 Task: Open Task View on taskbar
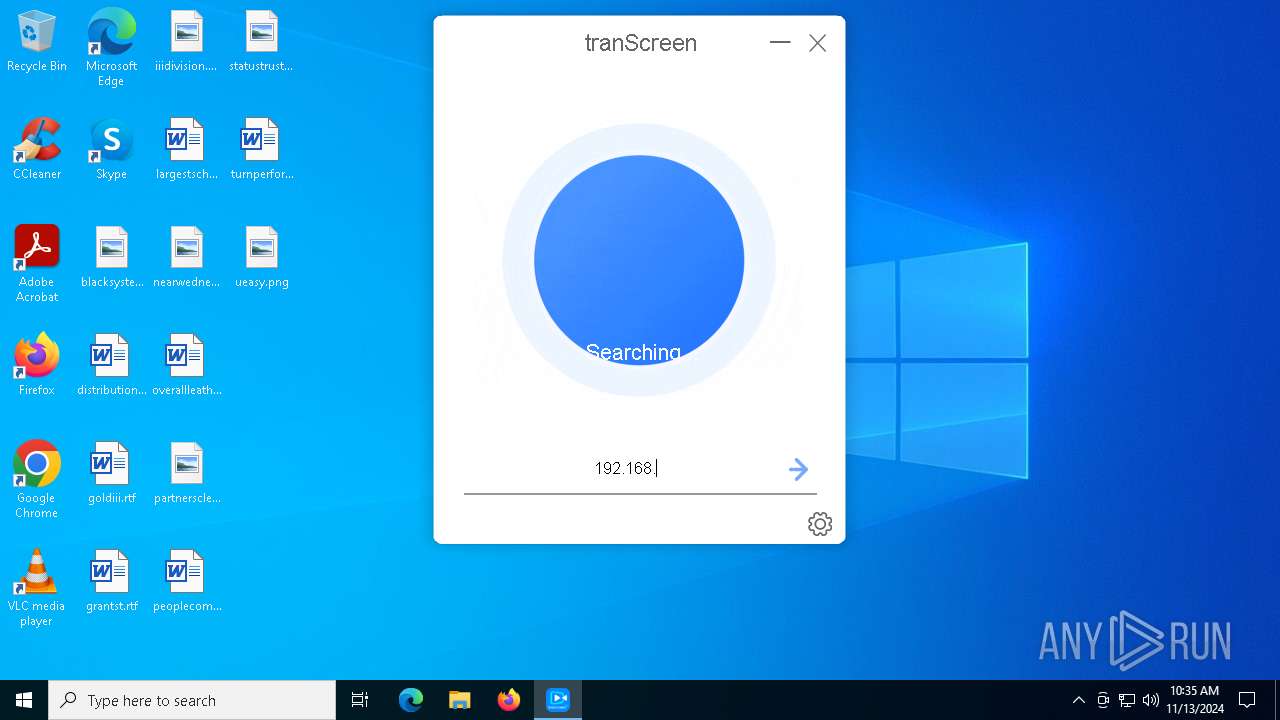[x=360, y=700]
